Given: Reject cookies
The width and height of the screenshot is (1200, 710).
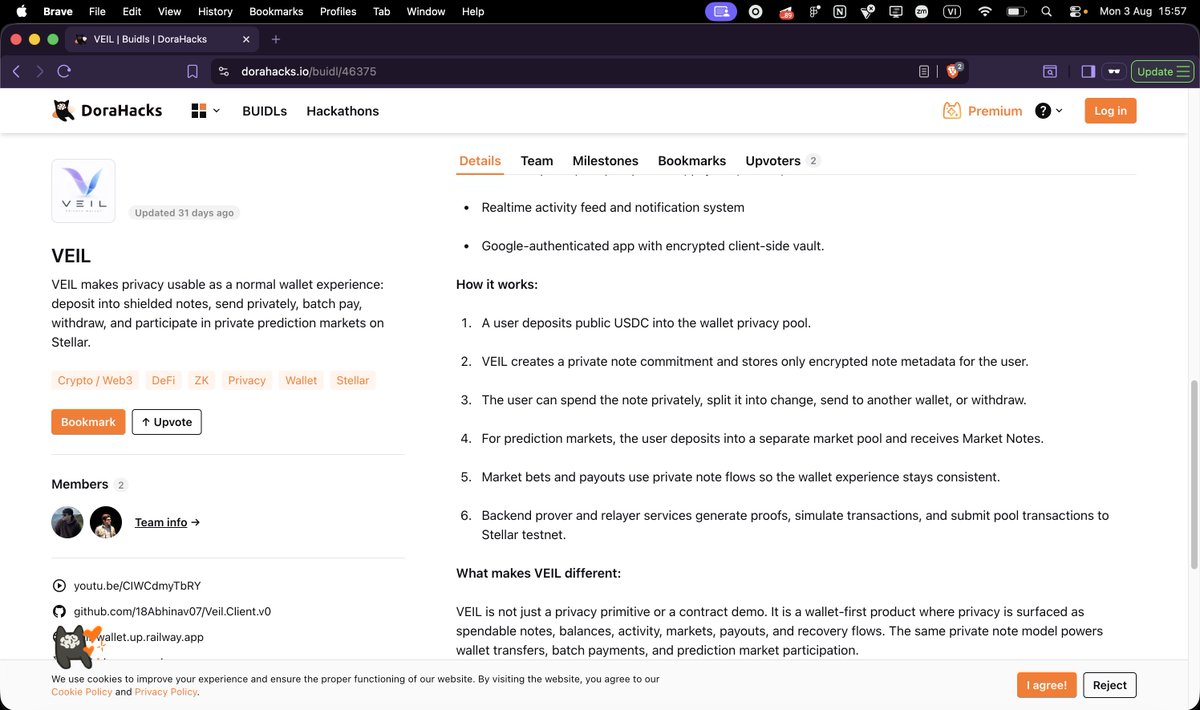Looking at the screenshot, I should [1110, 685].
